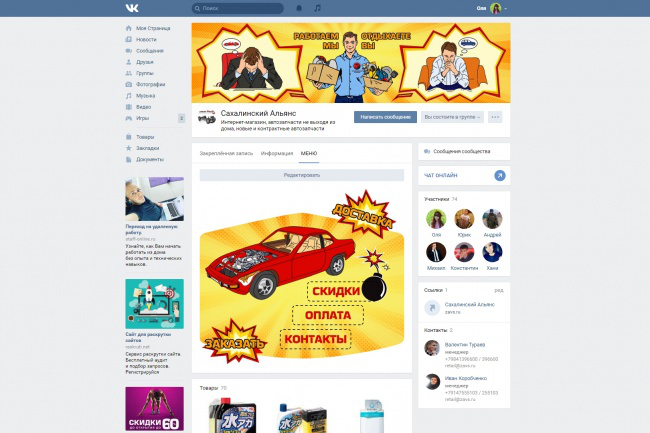Click ЗАКАЗАТЬ burst in menu image
Screen dimensions: 650x433
pyautogui.click(x=235, y=342)
